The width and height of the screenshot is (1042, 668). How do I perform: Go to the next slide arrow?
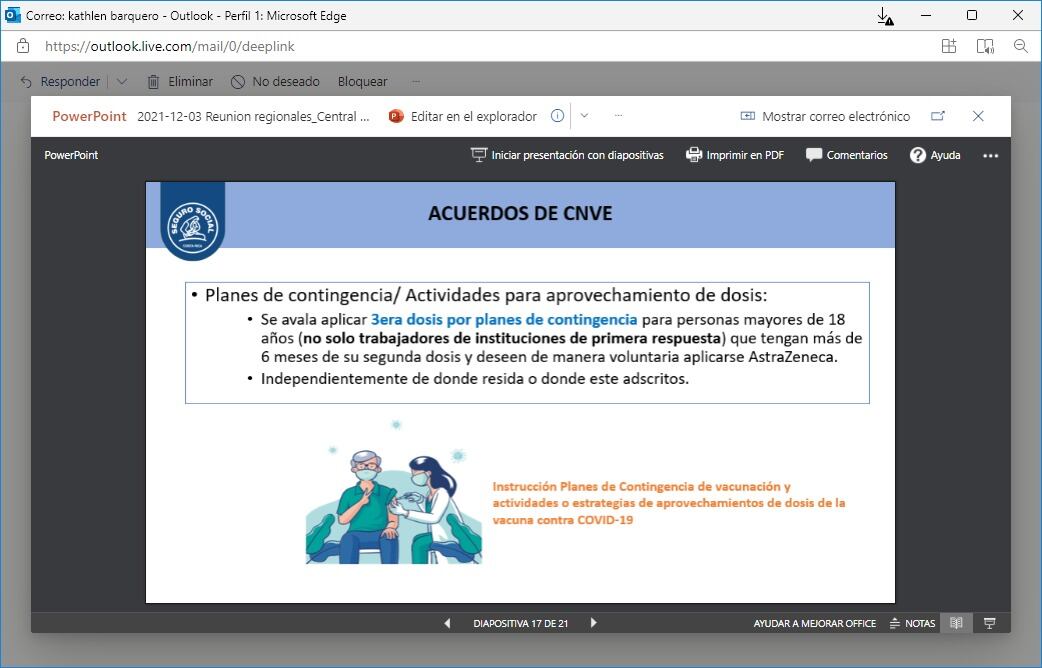click(593, 623)
